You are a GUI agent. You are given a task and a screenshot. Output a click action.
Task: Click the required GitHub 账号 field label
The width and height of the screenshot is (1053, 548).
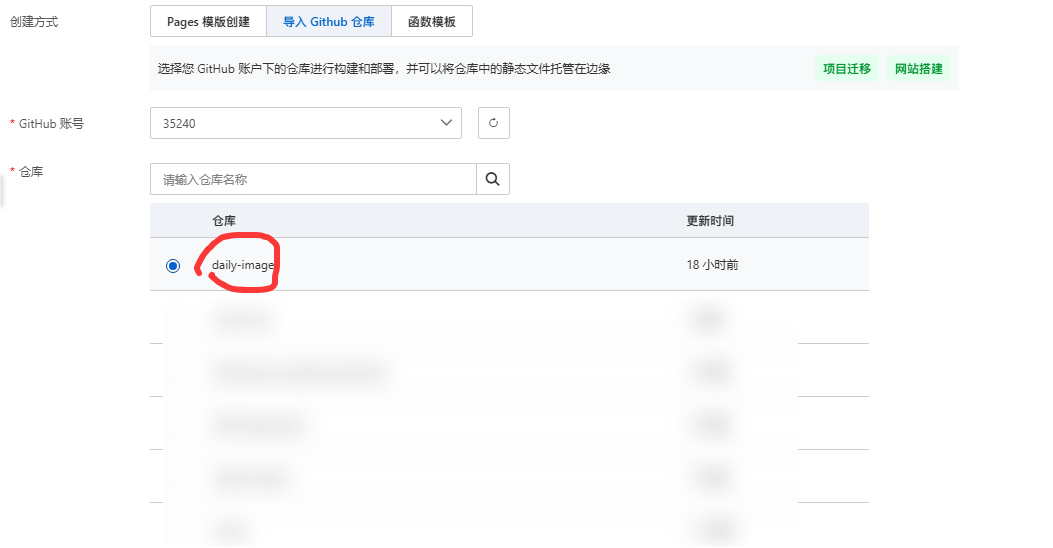(x=51, y=123)
